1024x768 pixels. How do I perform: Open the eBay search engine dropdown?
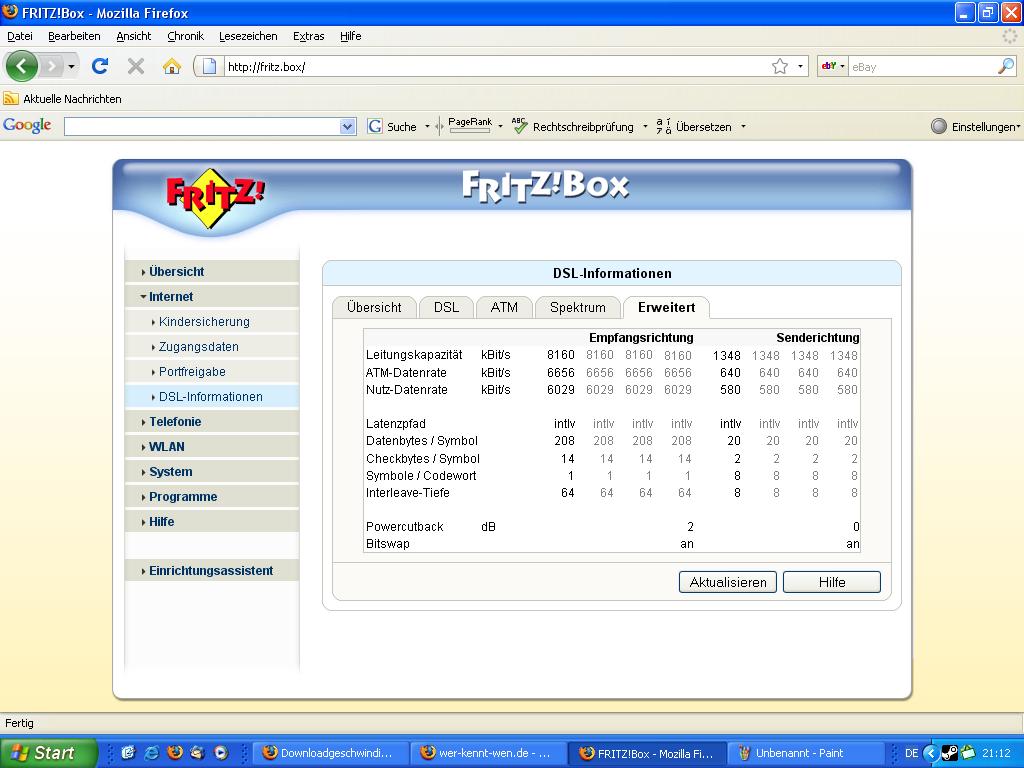pos(842,66)
